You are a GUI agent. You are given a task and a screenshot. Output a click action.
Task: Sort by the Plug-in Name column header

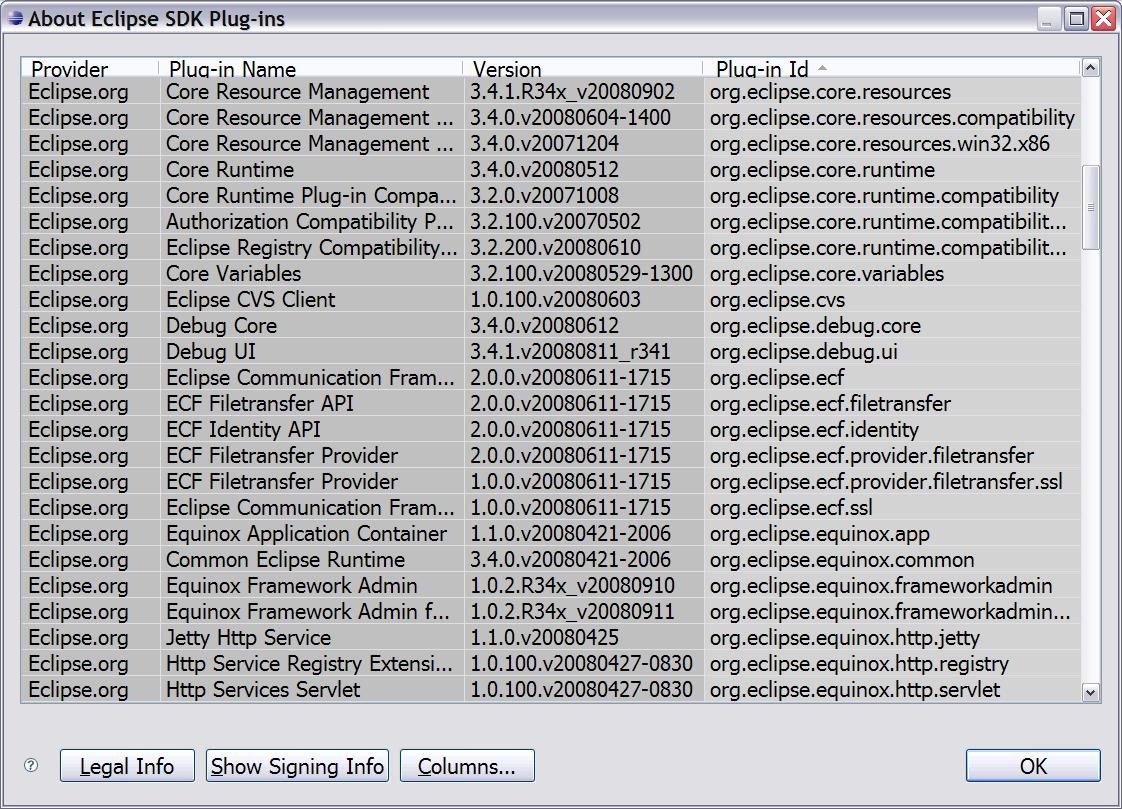[x=311, y=69]
